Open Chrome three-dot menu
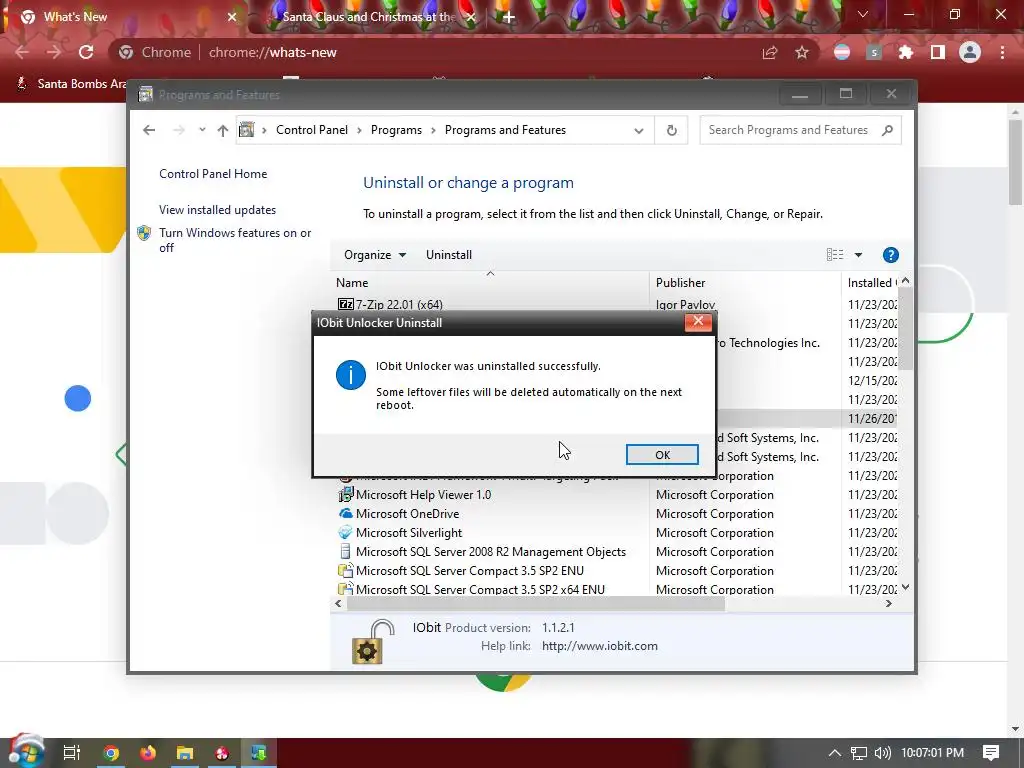The height and width of the screenshot is (768, 1024). pyautogui.click(x=1002, y=52)
